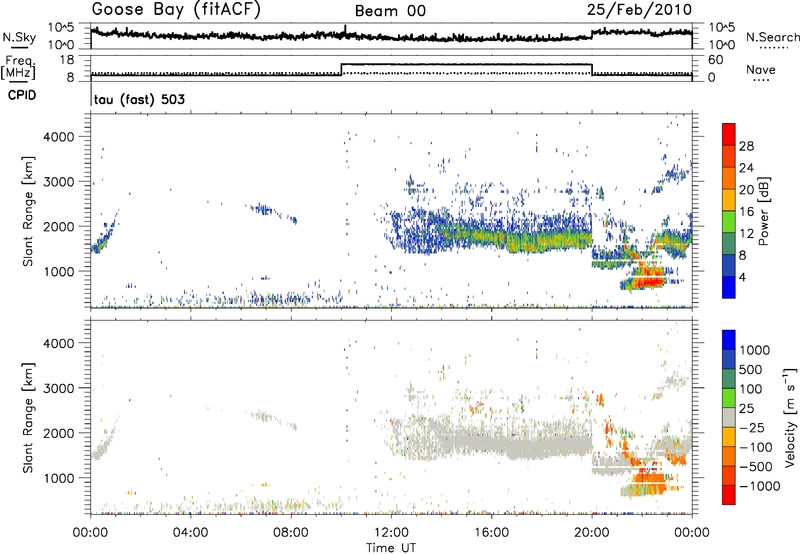Click the 'N.Search' legend label
Screen dimensions: 800x554
point(772,37)
